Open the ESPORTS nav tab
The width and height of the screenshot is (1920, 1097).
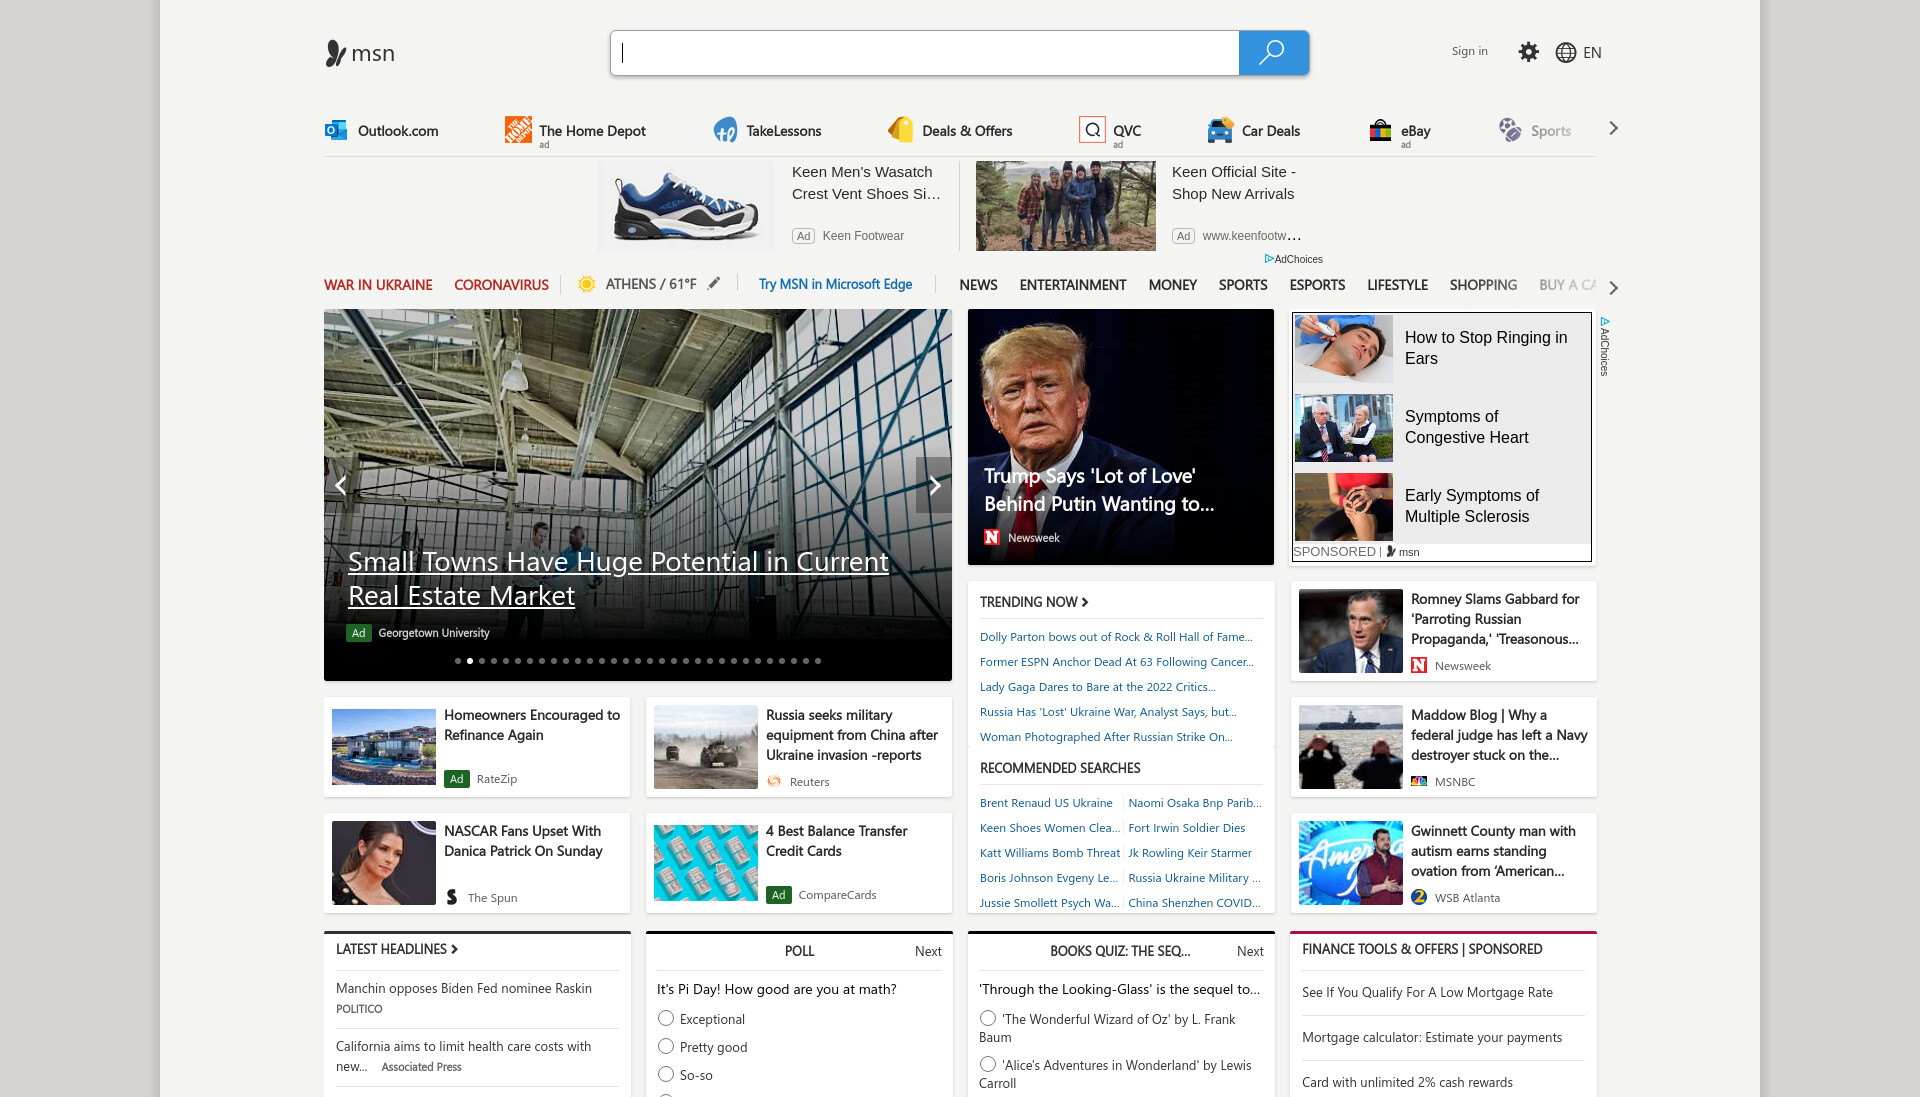(1317, 285)
